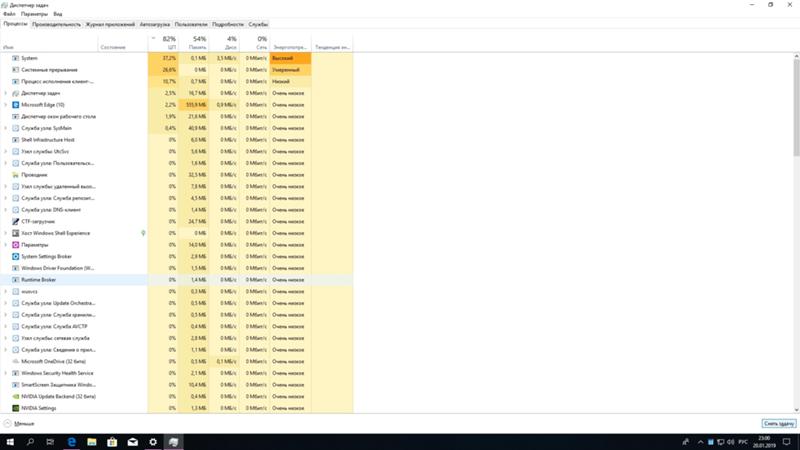This screenshot has height=450, width=800.
Task: Expand the Microsoft Edge (10) process group
Action: [x=6, y=105]
